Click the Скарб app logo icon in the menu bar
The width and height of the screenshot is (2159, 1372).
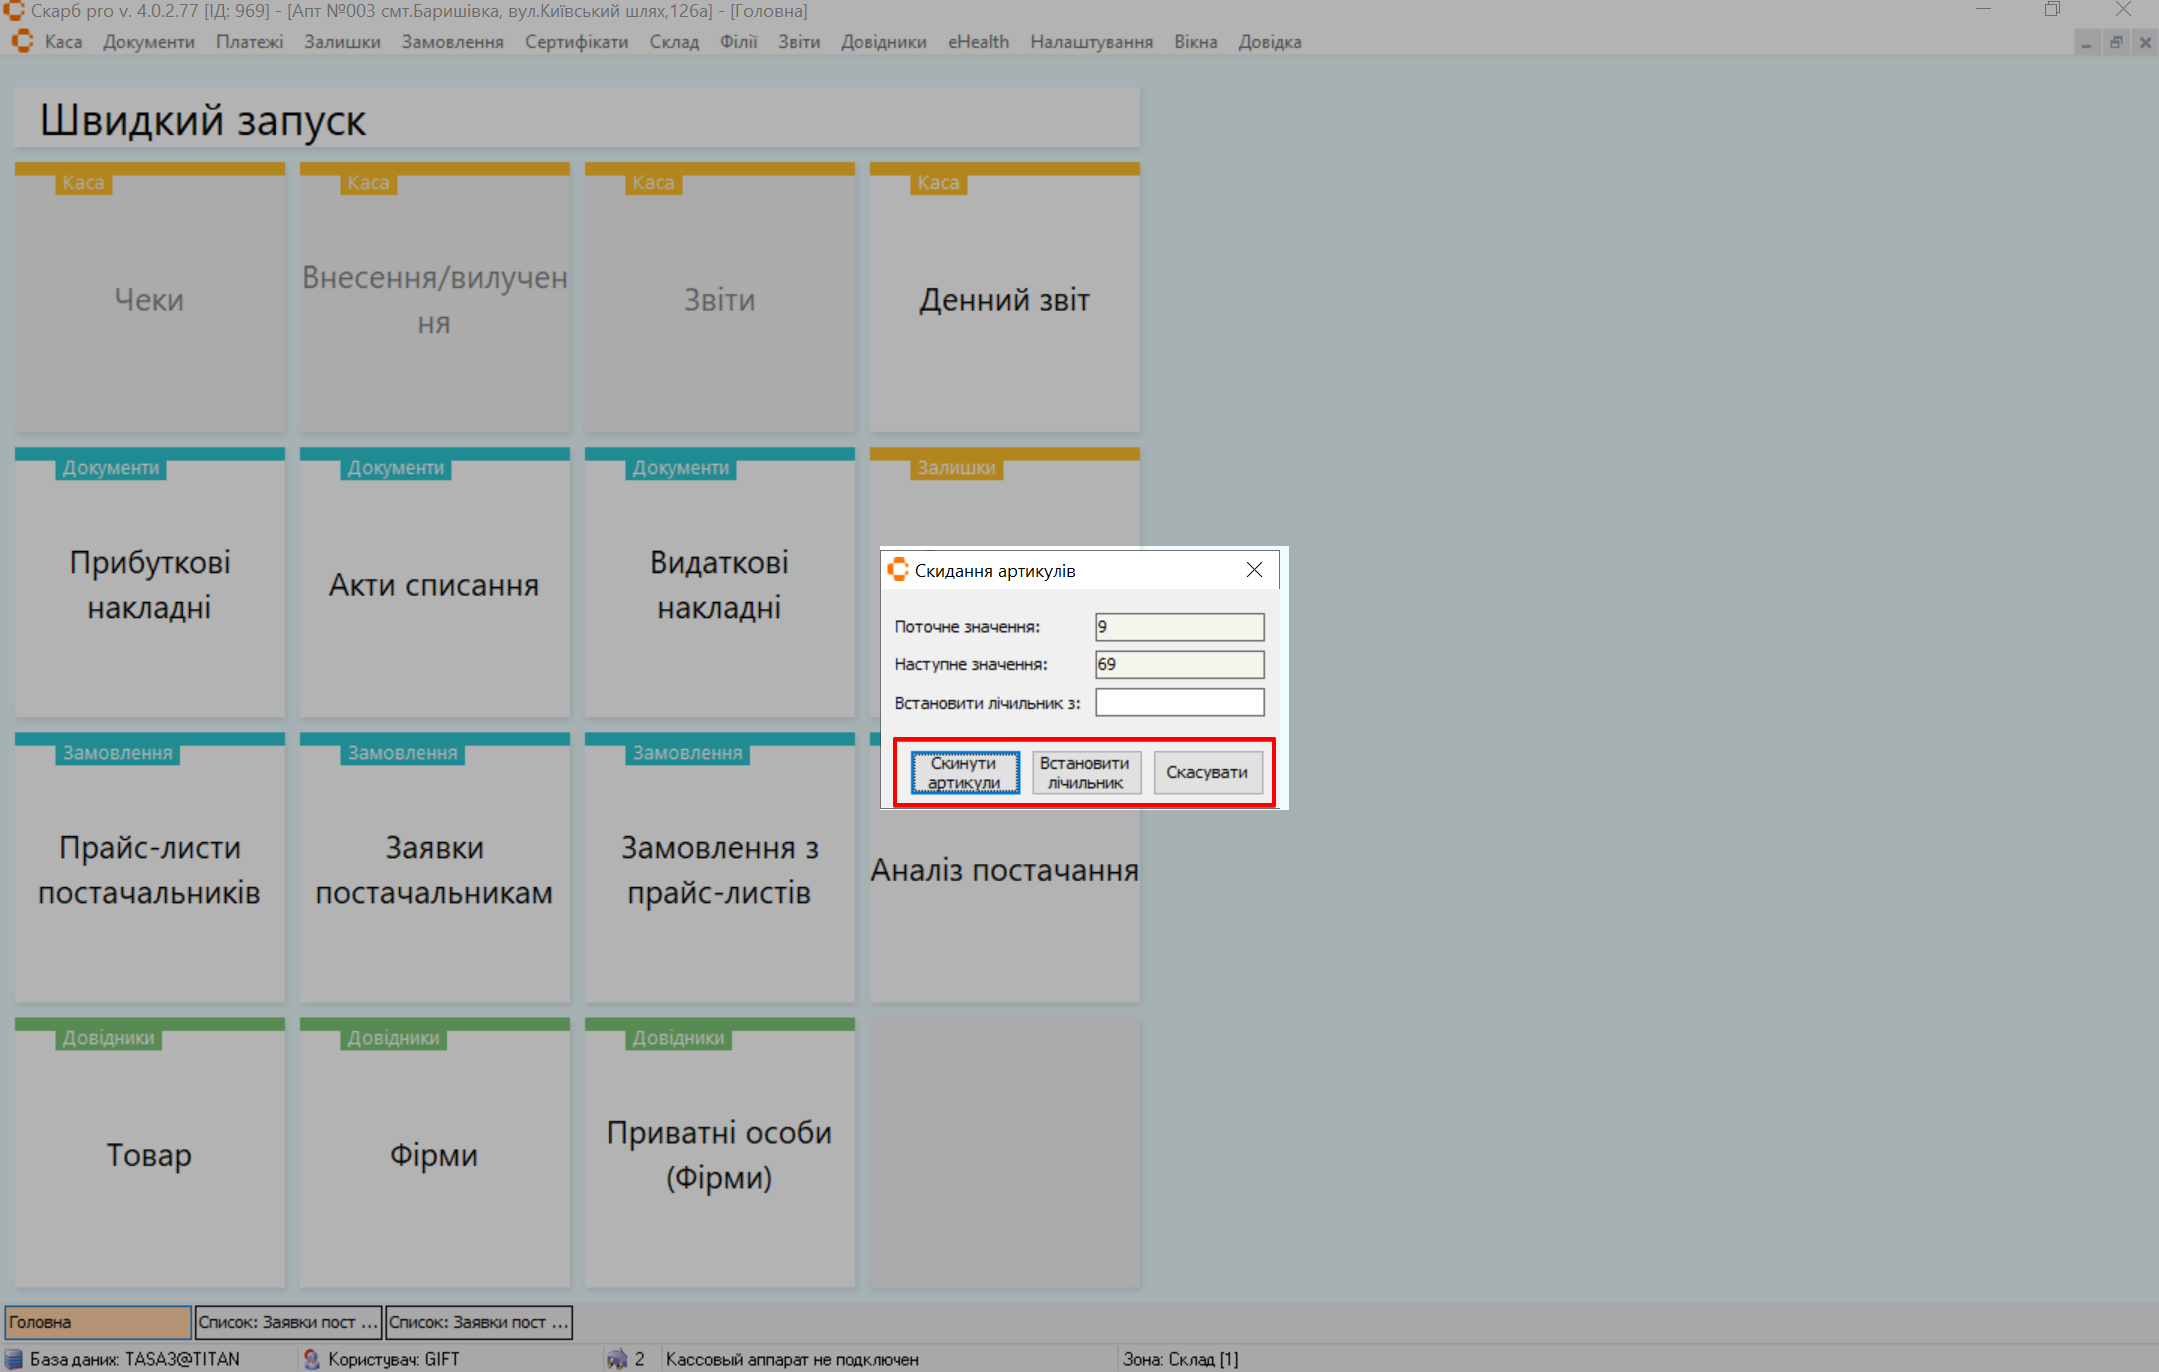[22, 42]
